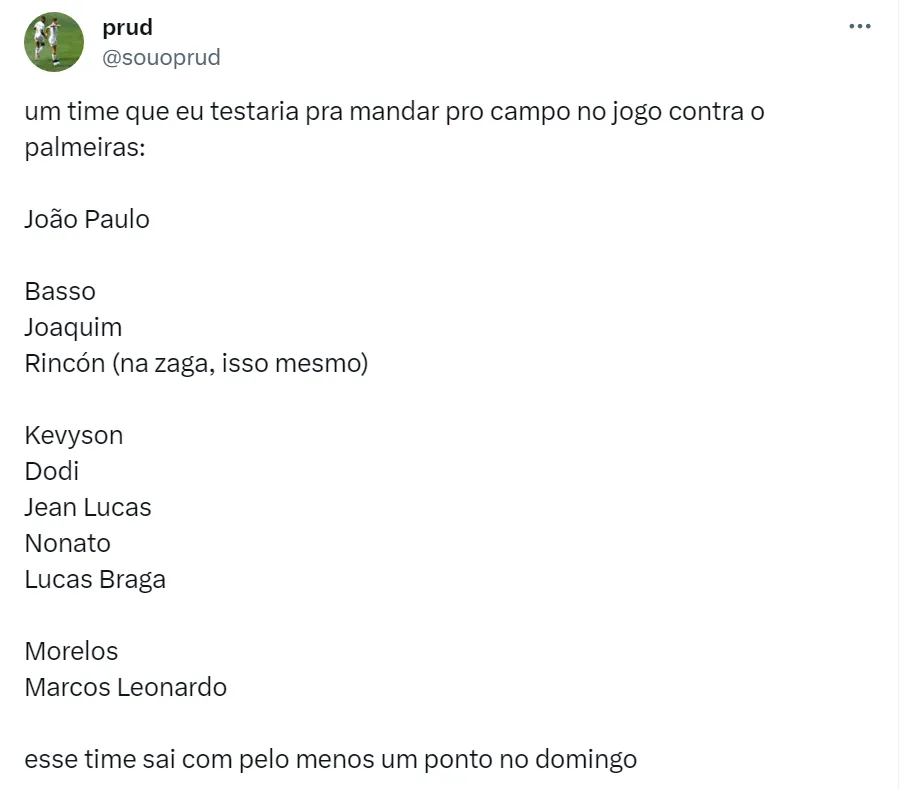This screenshot has width=908, height=790.
Task: Click the @souoprud handle
Action: [161, 58]
